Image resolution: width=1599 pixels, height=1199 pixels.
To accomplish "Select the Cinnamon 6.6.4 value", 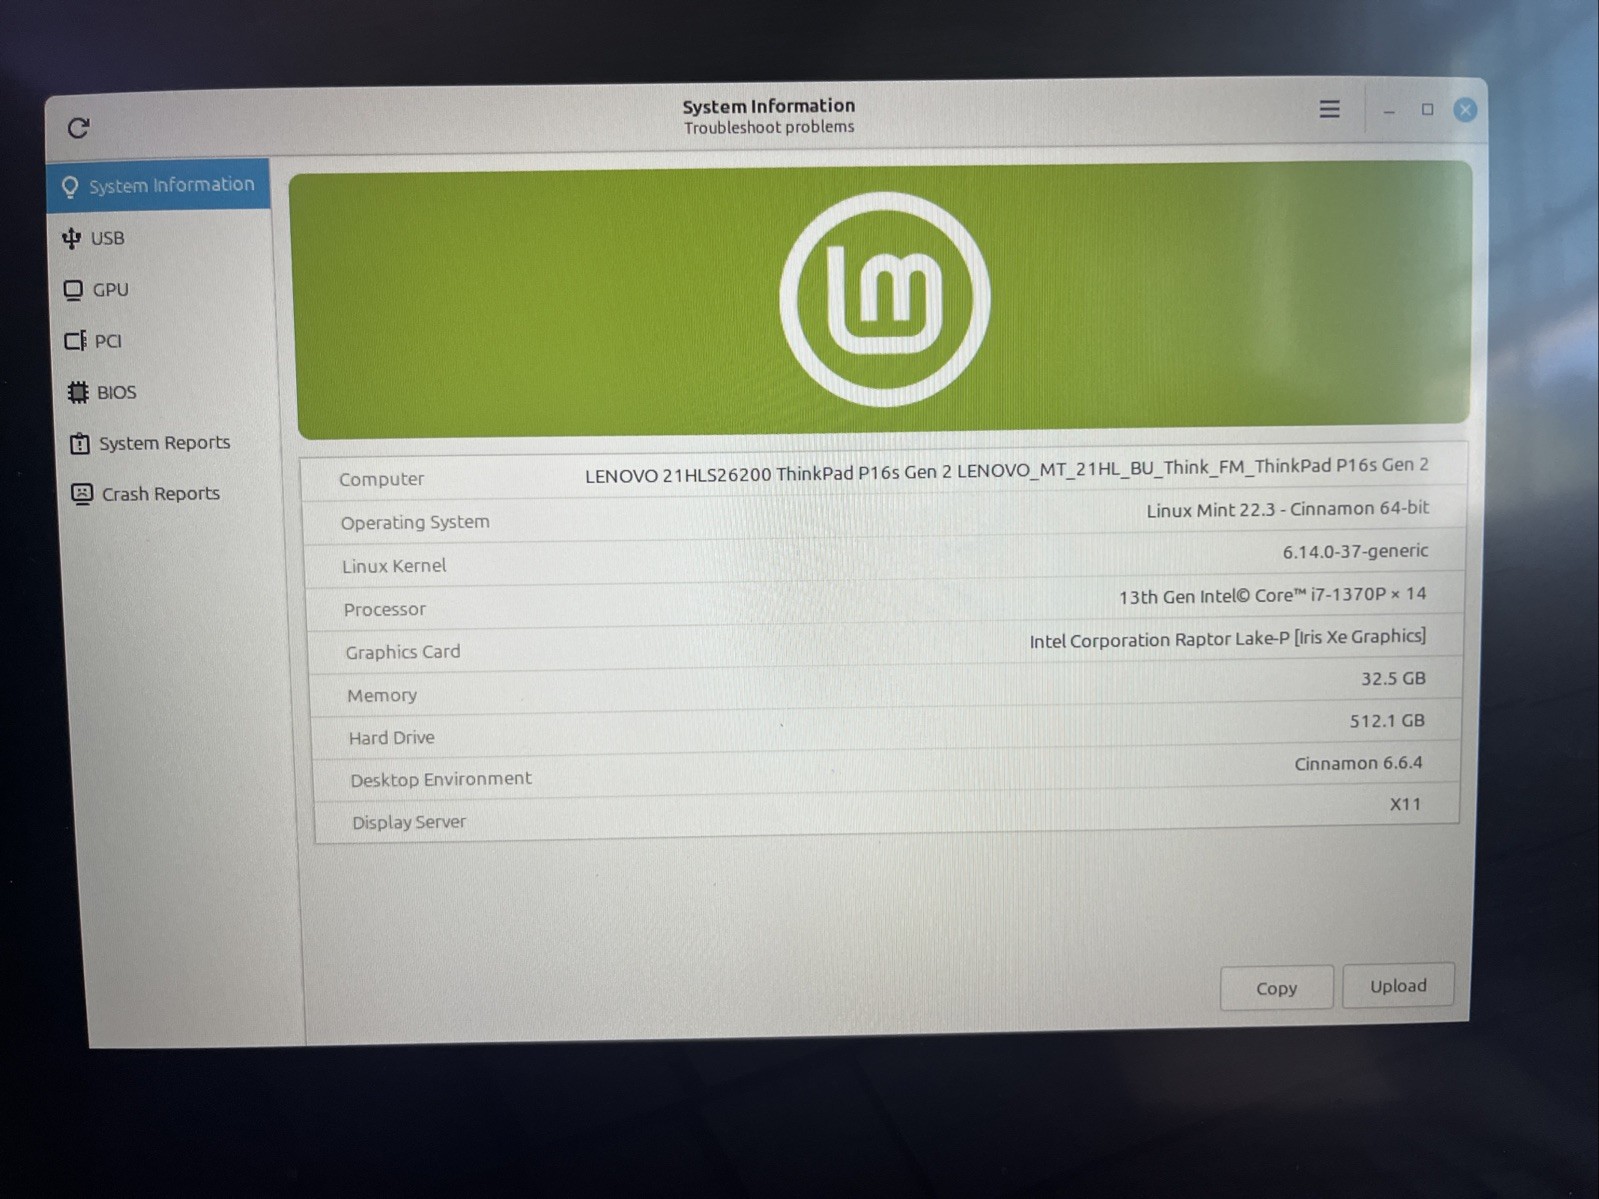I will tap(1358, 763).
